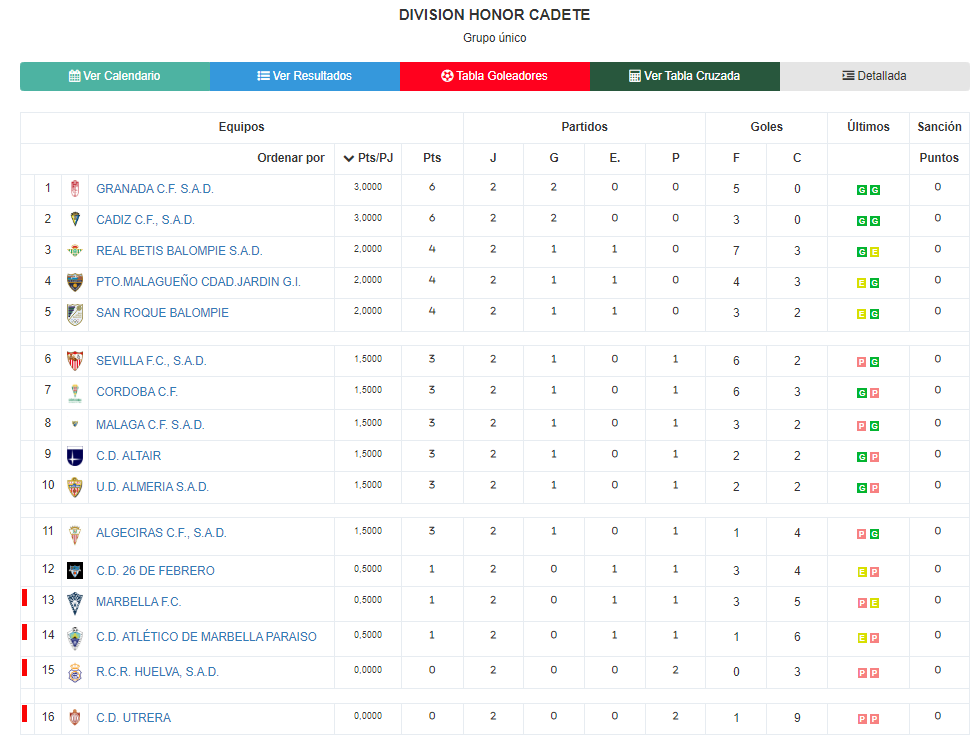The image size is (972, 740).
Task: Open C.D. UTRERA team link
Action: tap(133, 718)
